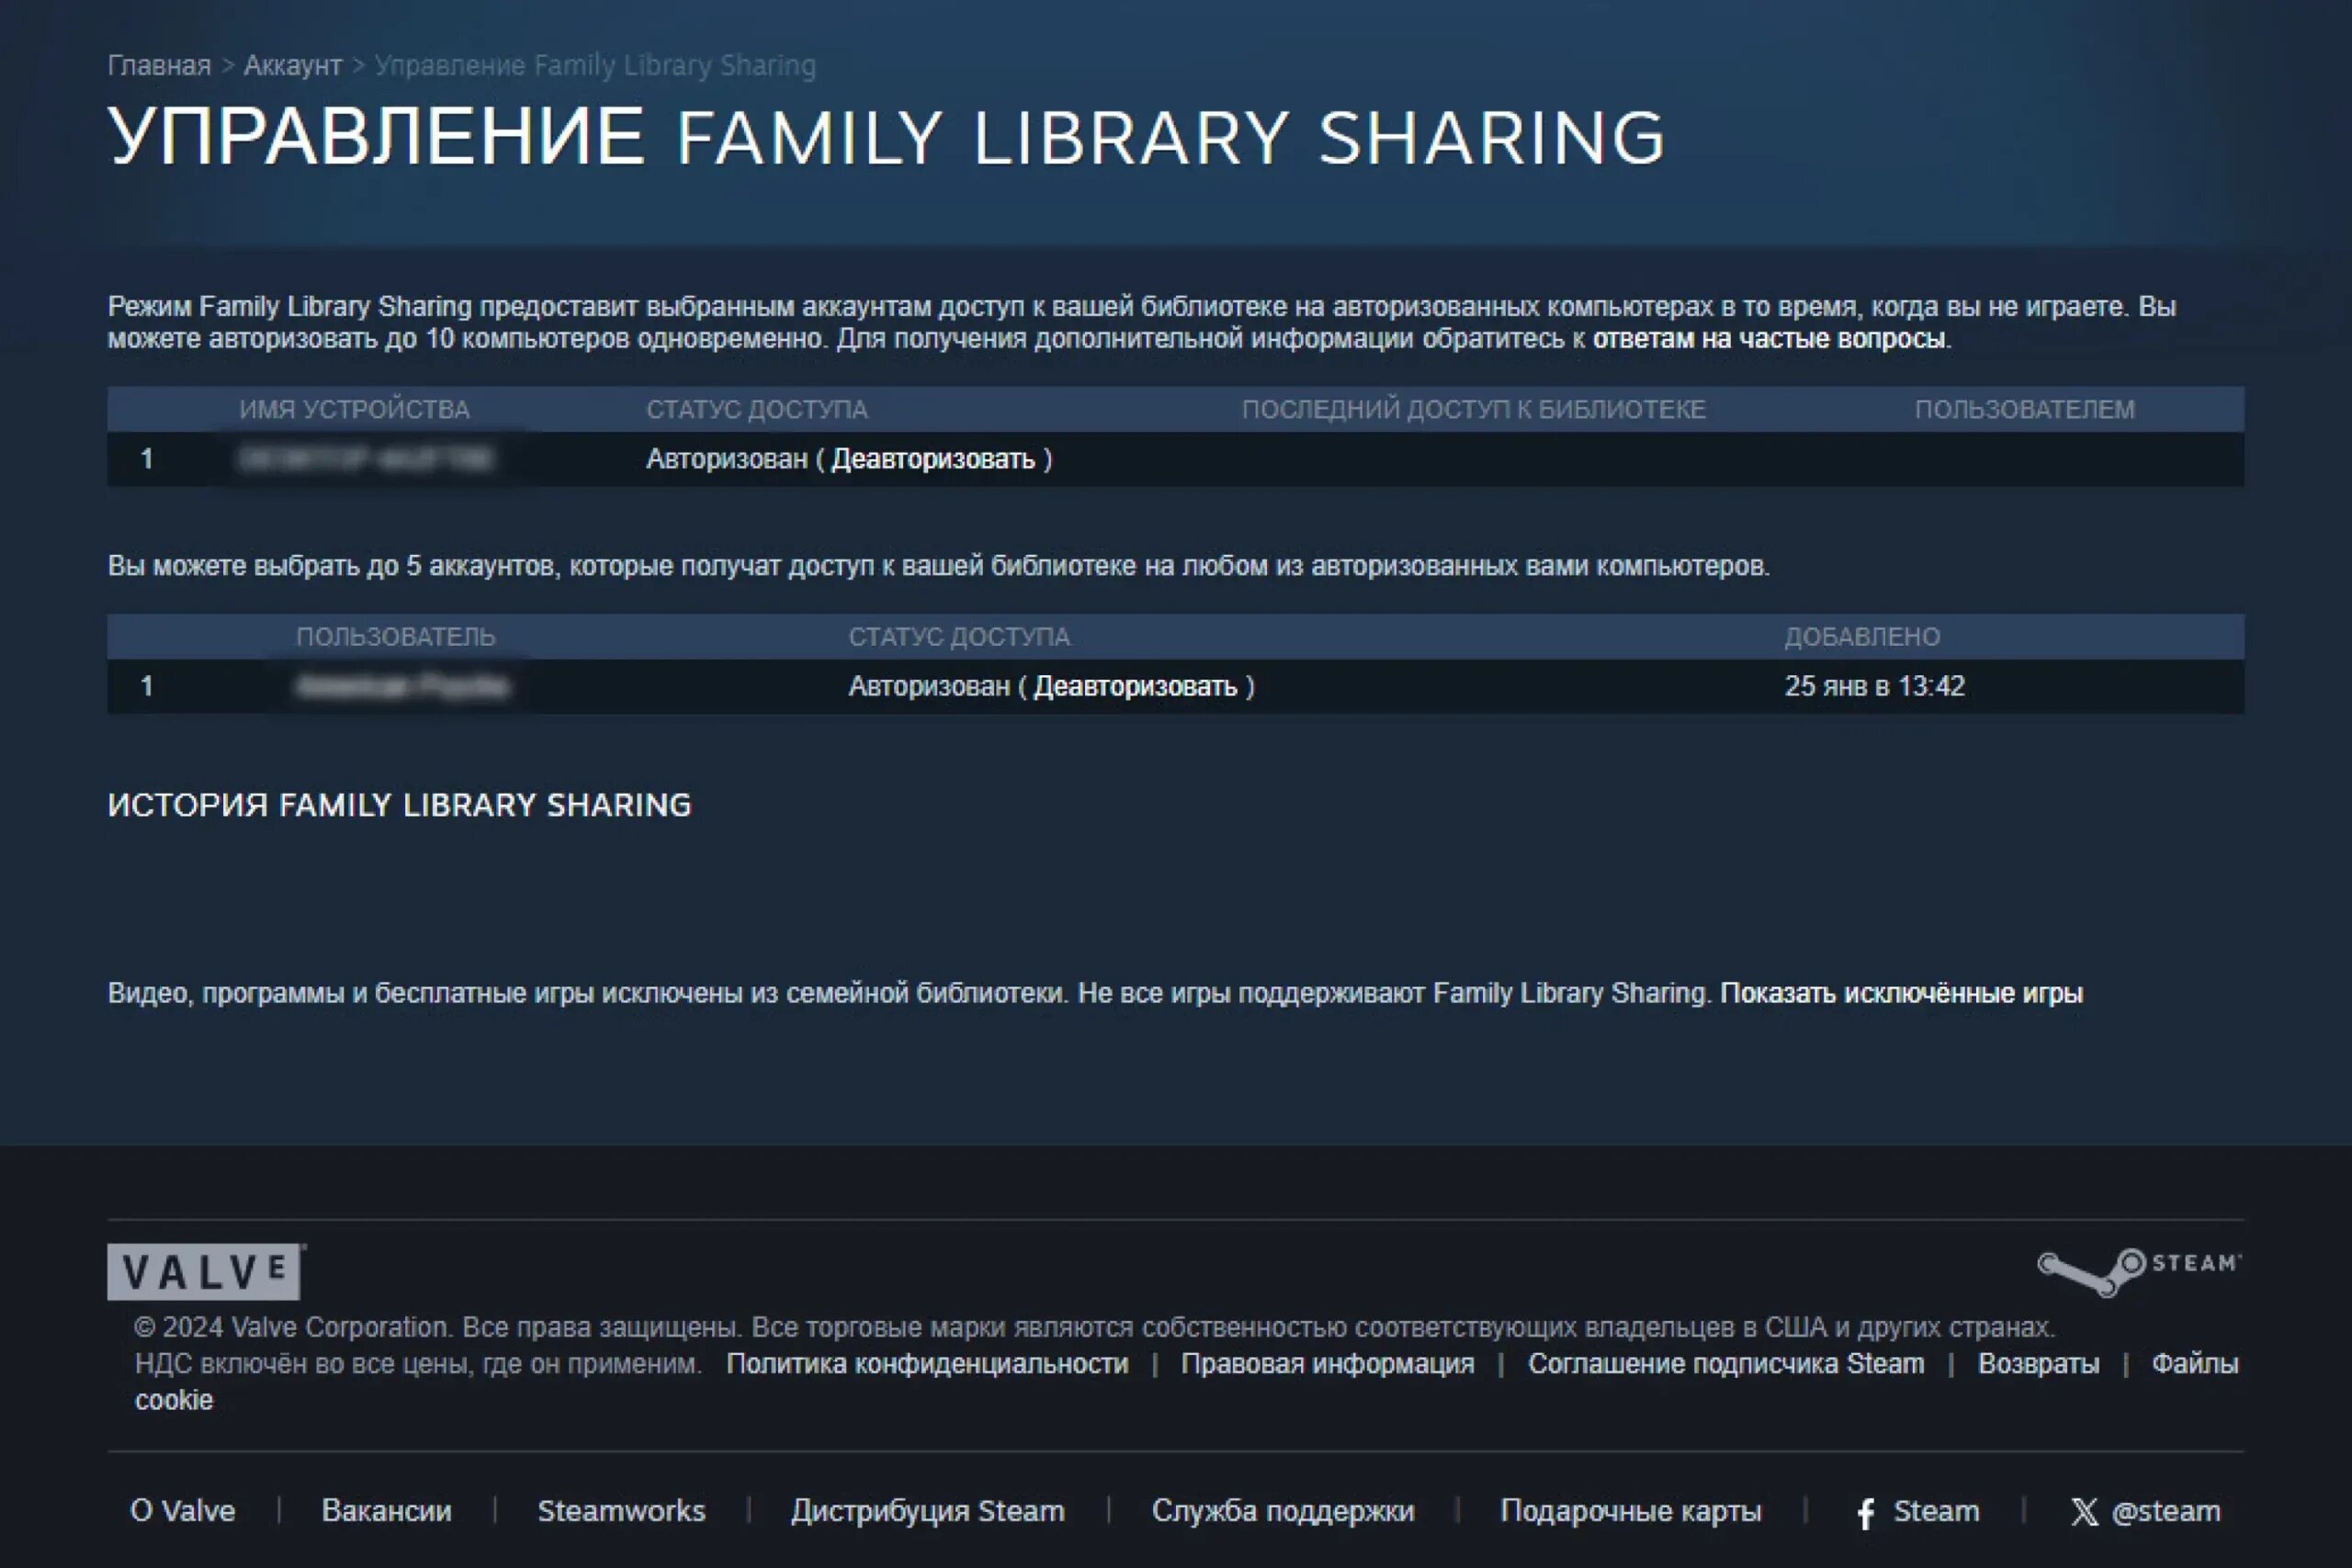
Task: Open Правовая информация link
Action: point(1327,1364)
